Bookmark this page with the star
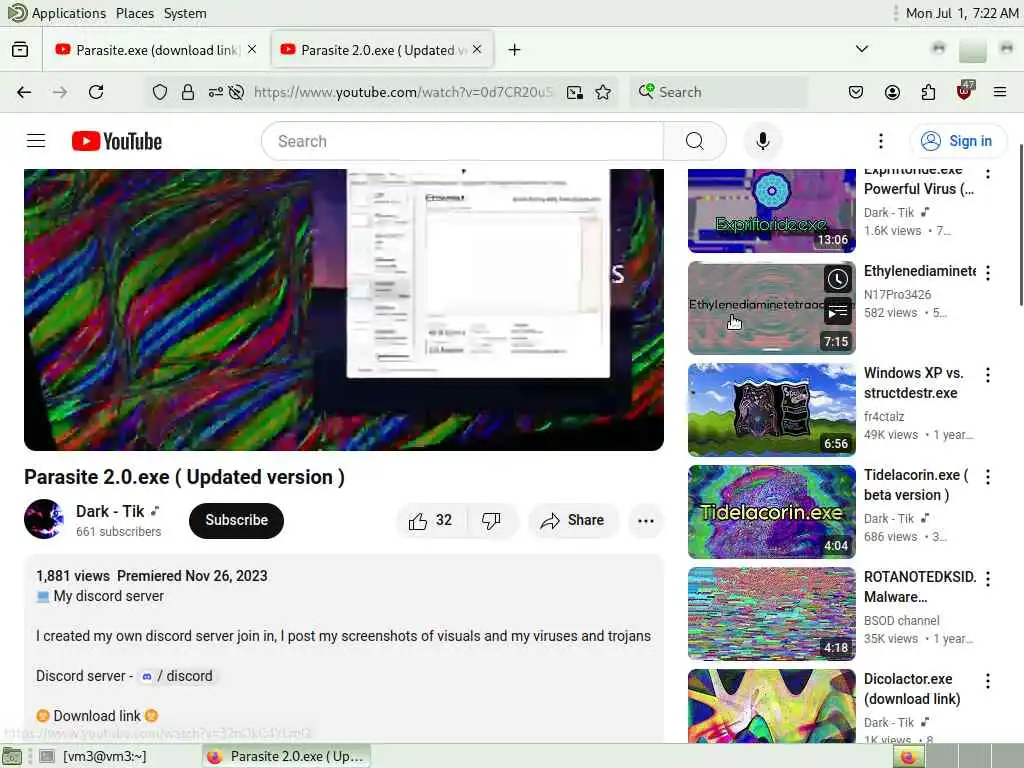Viewport: 1024px width, 768px height. [x=603, y=92]
